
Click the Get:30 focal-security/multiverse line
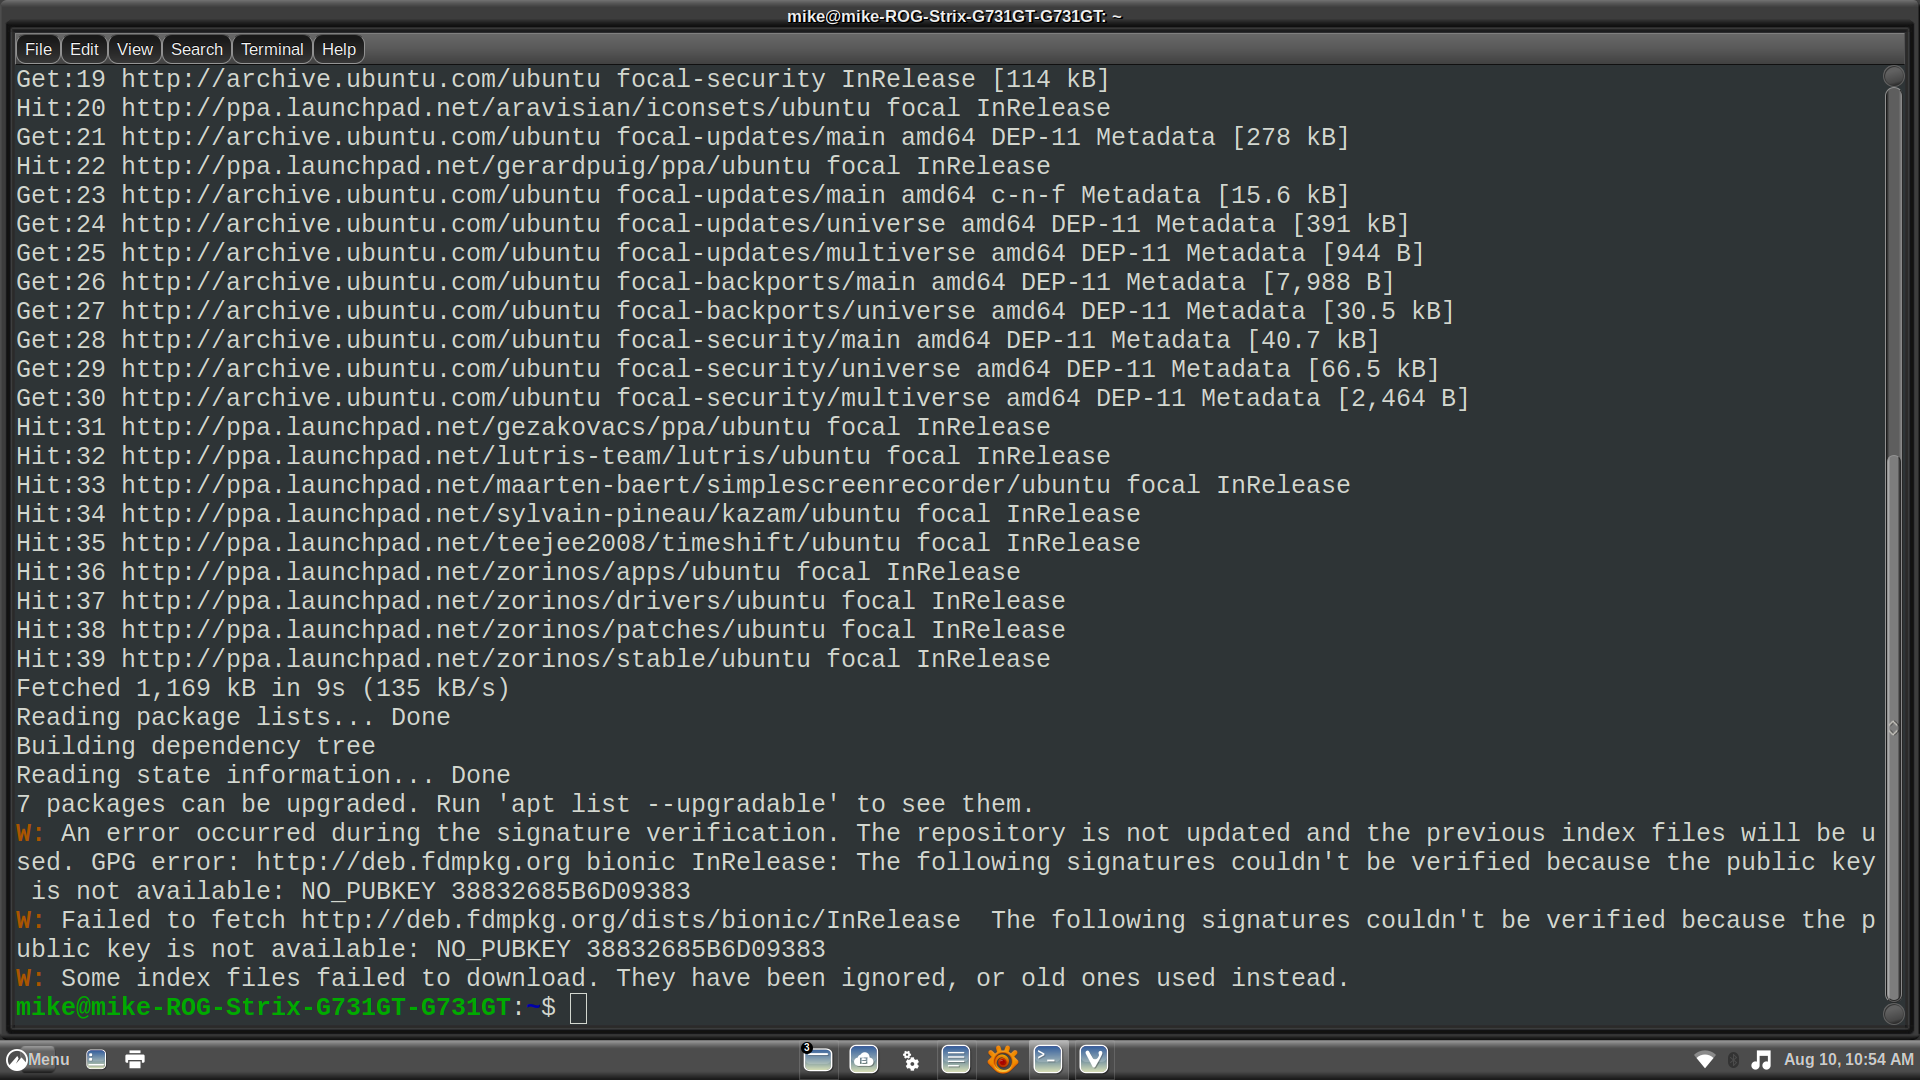point(743,398)
